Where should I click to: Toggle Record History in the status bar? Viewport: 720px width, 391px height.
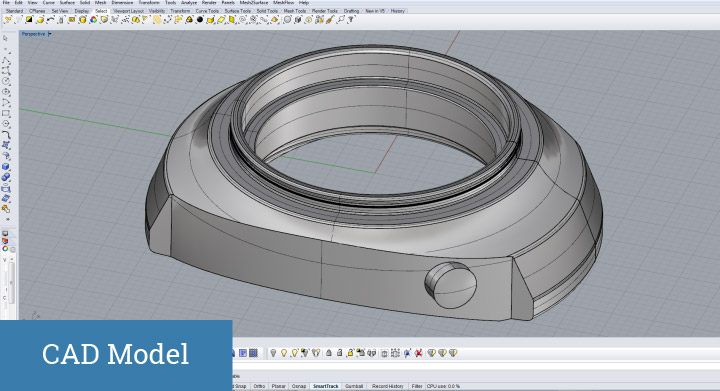[x=388, y=386]
